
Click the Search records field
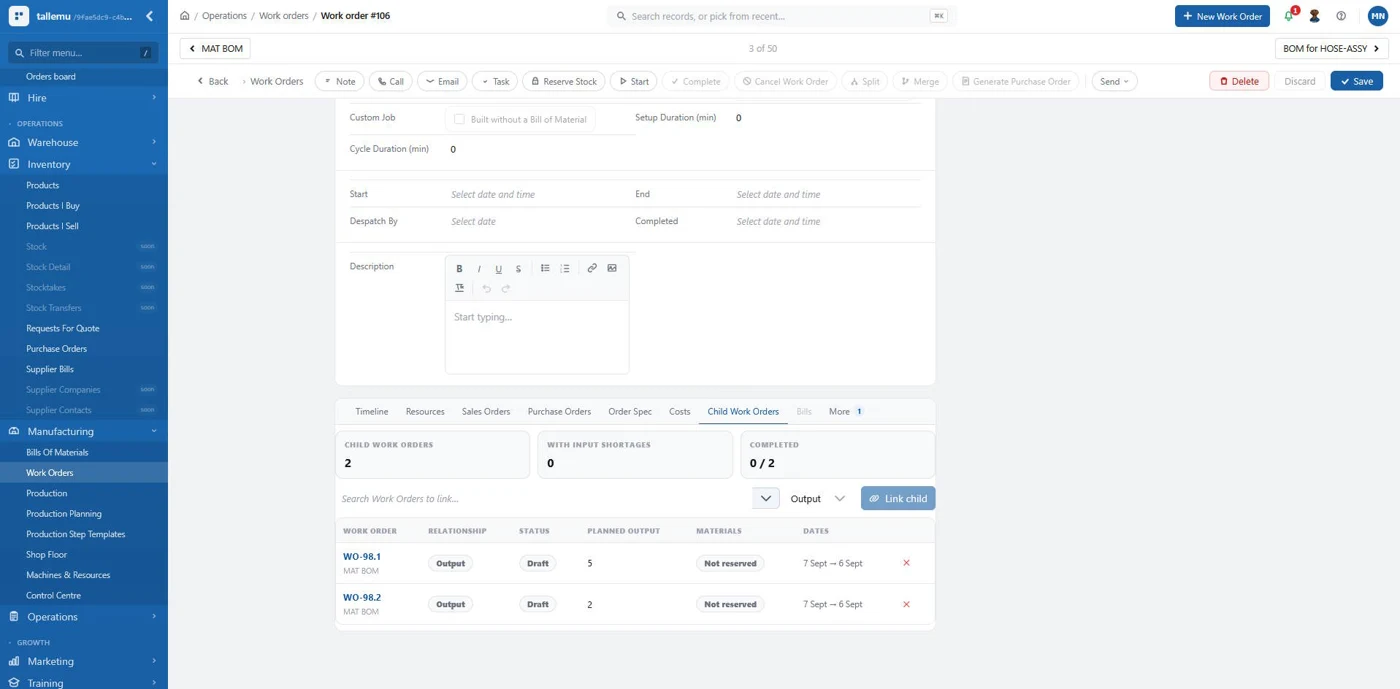[x=781, y=16]
